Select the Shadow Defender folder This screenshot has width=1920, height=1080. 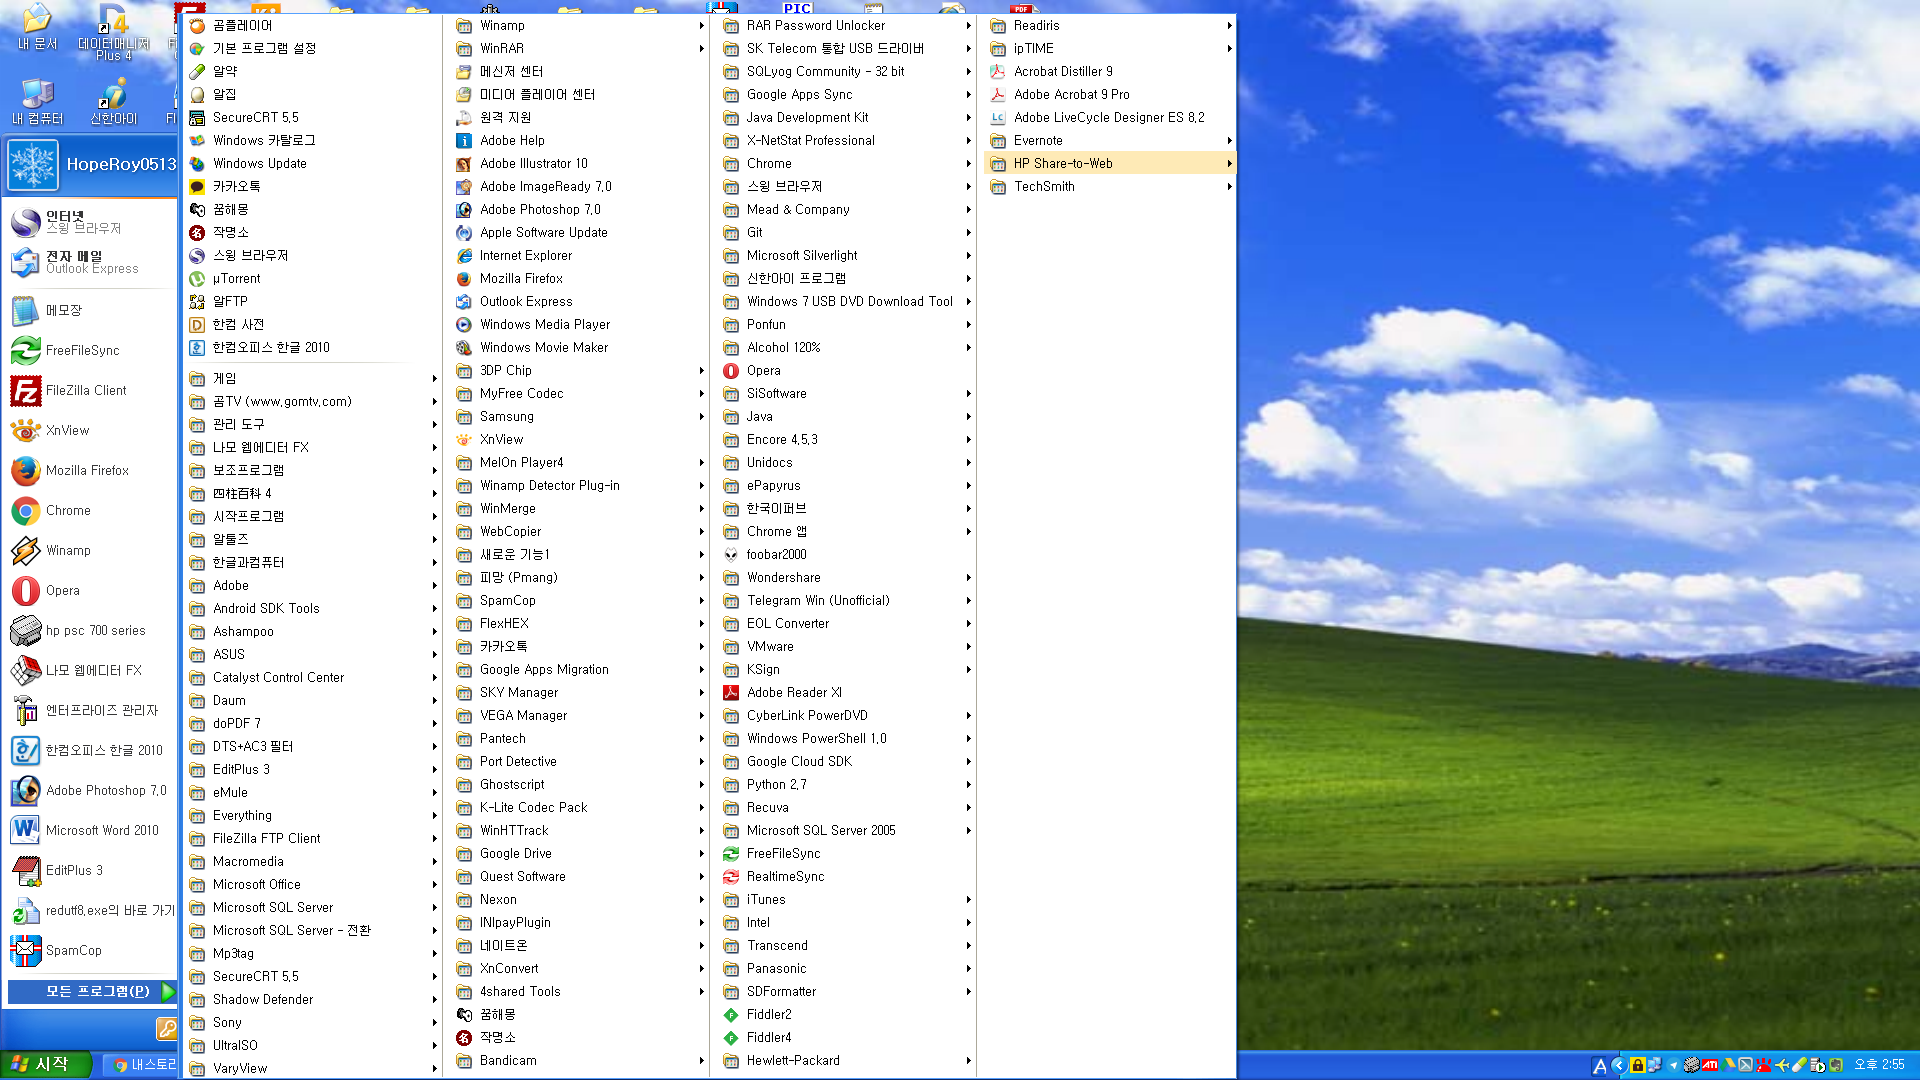coord(313,999)
